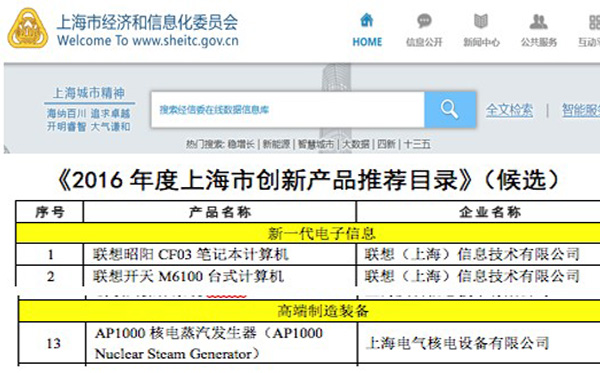Image resolution: width=600 pixels, height=373 pixels.
Task: Click the 信息公开 speech bubble icon
Action: [x=424, y=21]
